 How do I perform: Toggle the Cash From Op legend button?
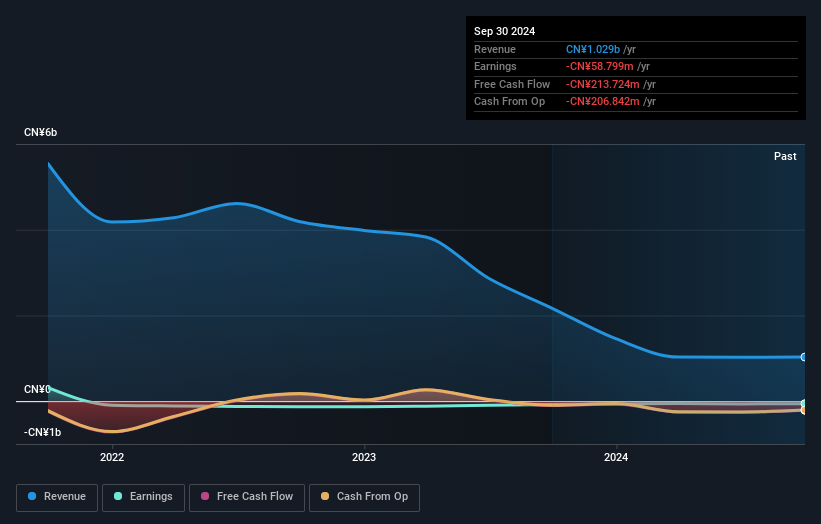point(364,497)
